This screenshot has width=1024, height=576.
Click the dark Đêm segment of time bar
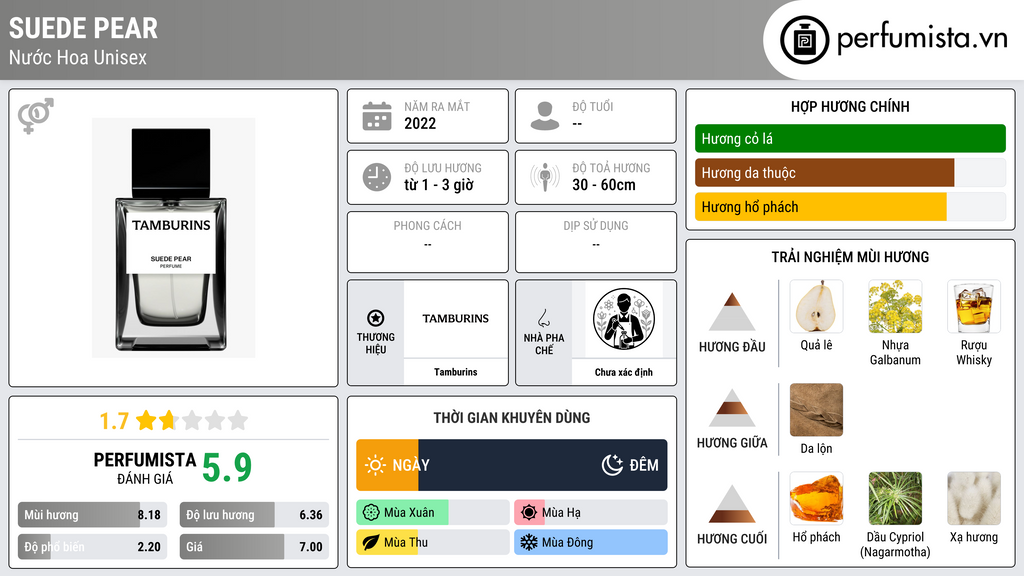click(543, 465)
